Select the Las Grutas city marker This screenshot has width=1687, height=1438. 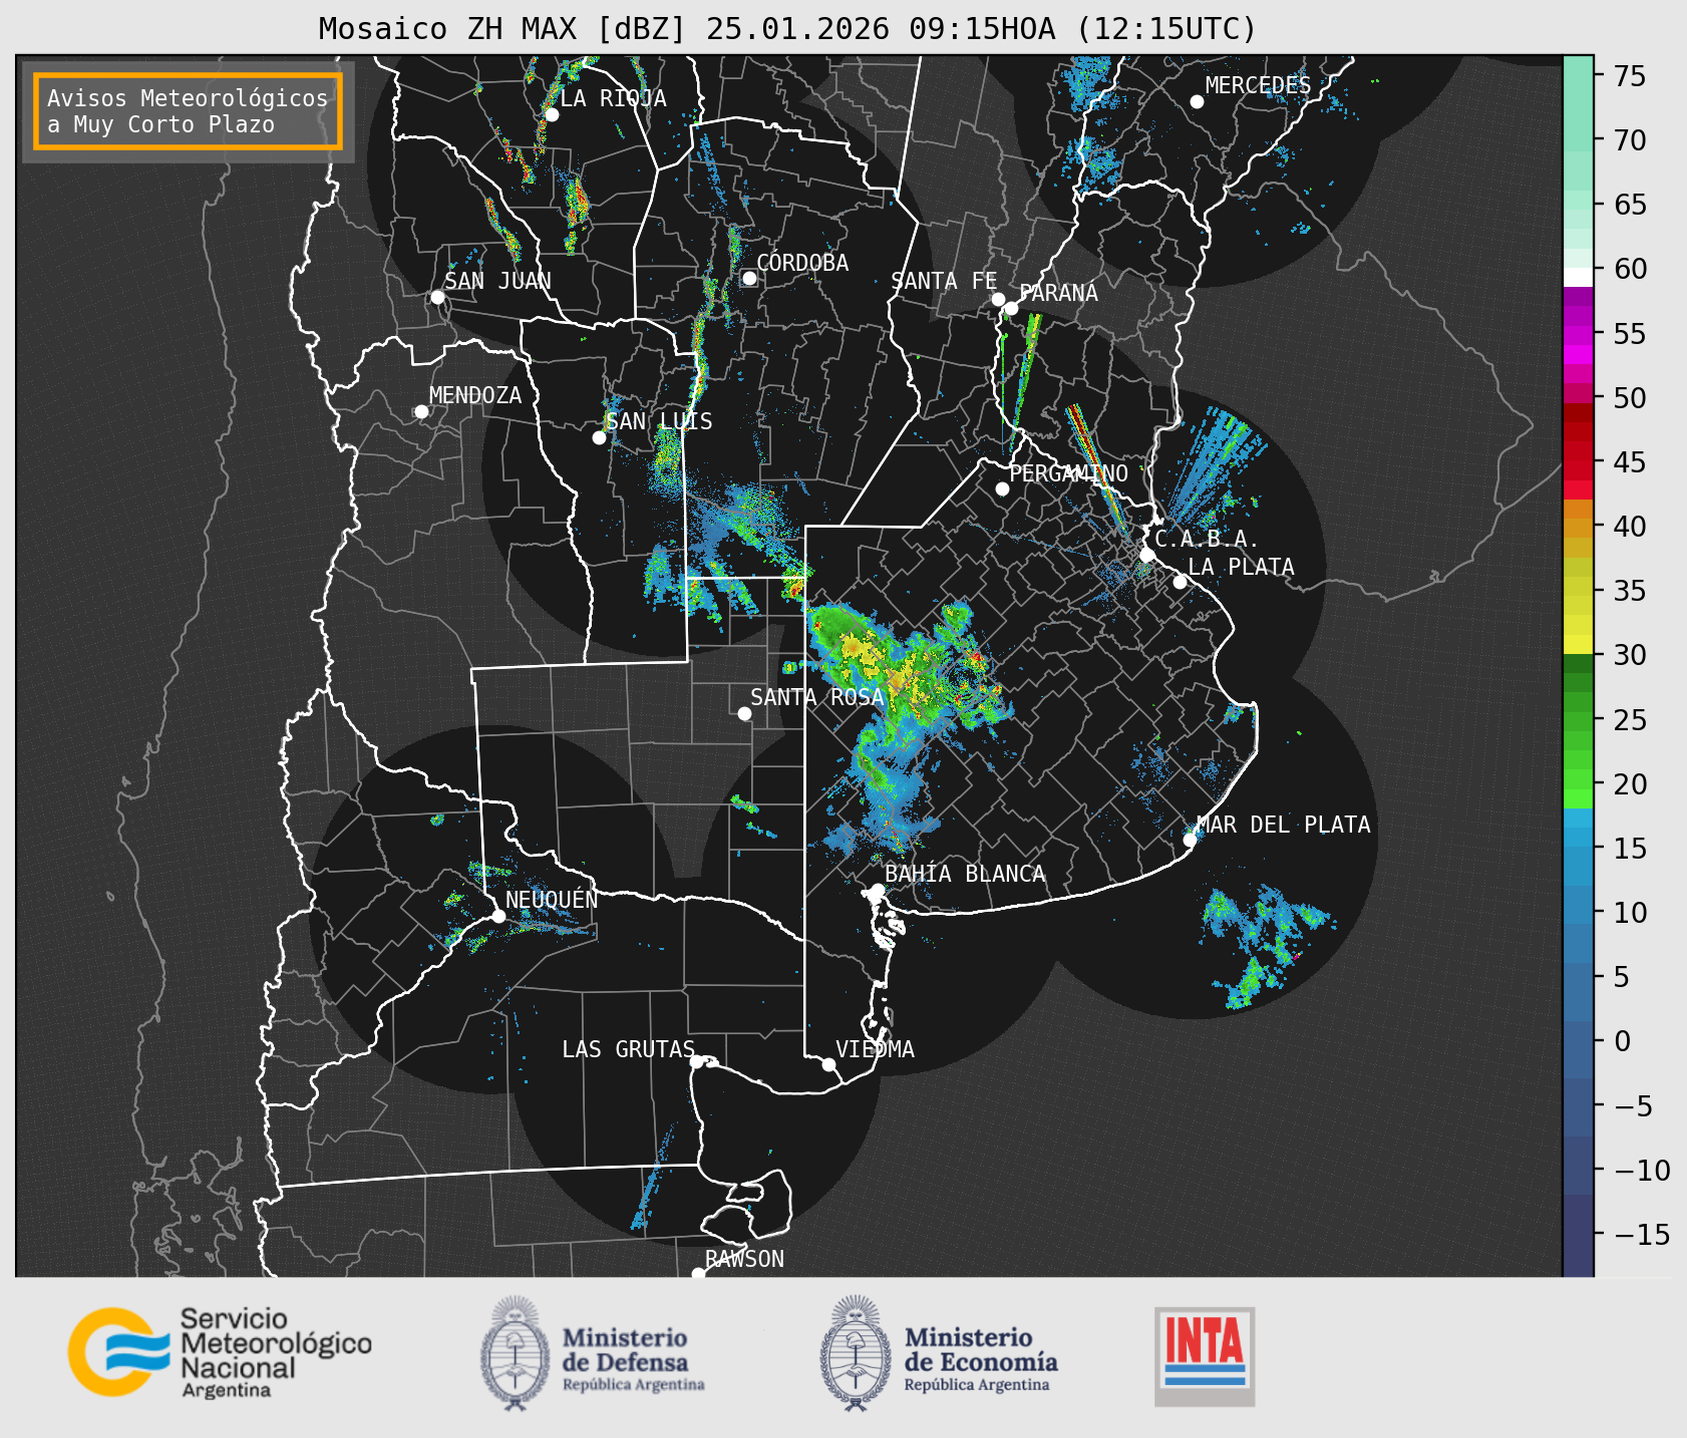pos(697,1061)
